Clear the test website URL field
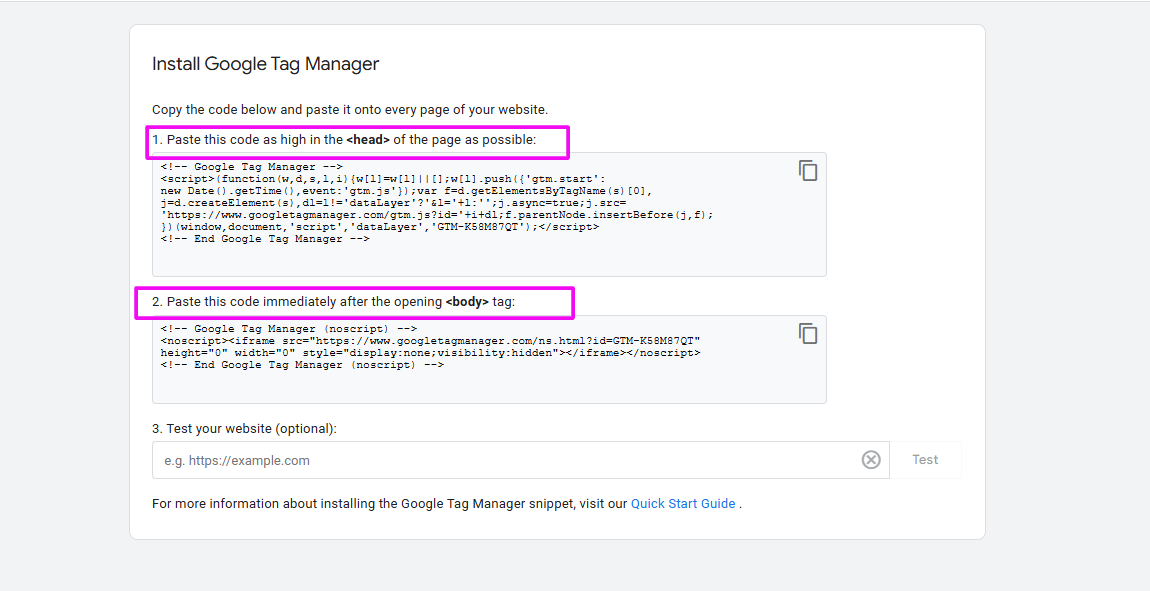The width and height of the screenshot is (1150, 591). pyautogui.click(x=871, y=460)
